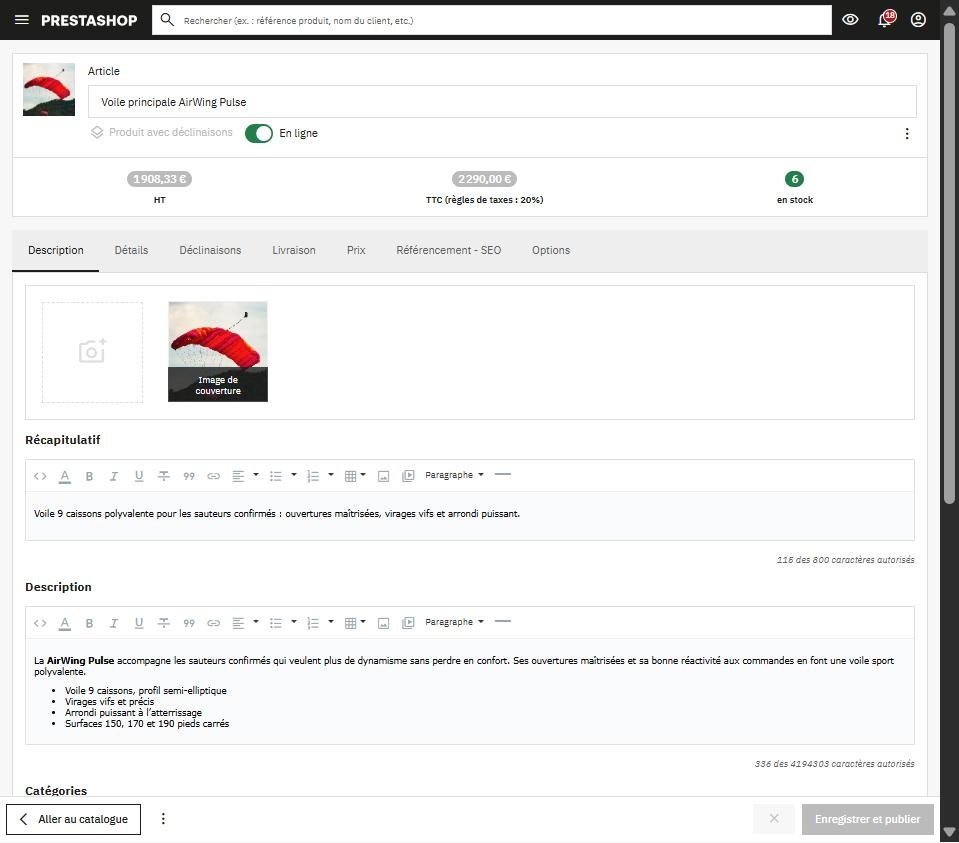The image size is (959, 843).
Task: Click add image placeholder with camera
Action: point(92,352)
